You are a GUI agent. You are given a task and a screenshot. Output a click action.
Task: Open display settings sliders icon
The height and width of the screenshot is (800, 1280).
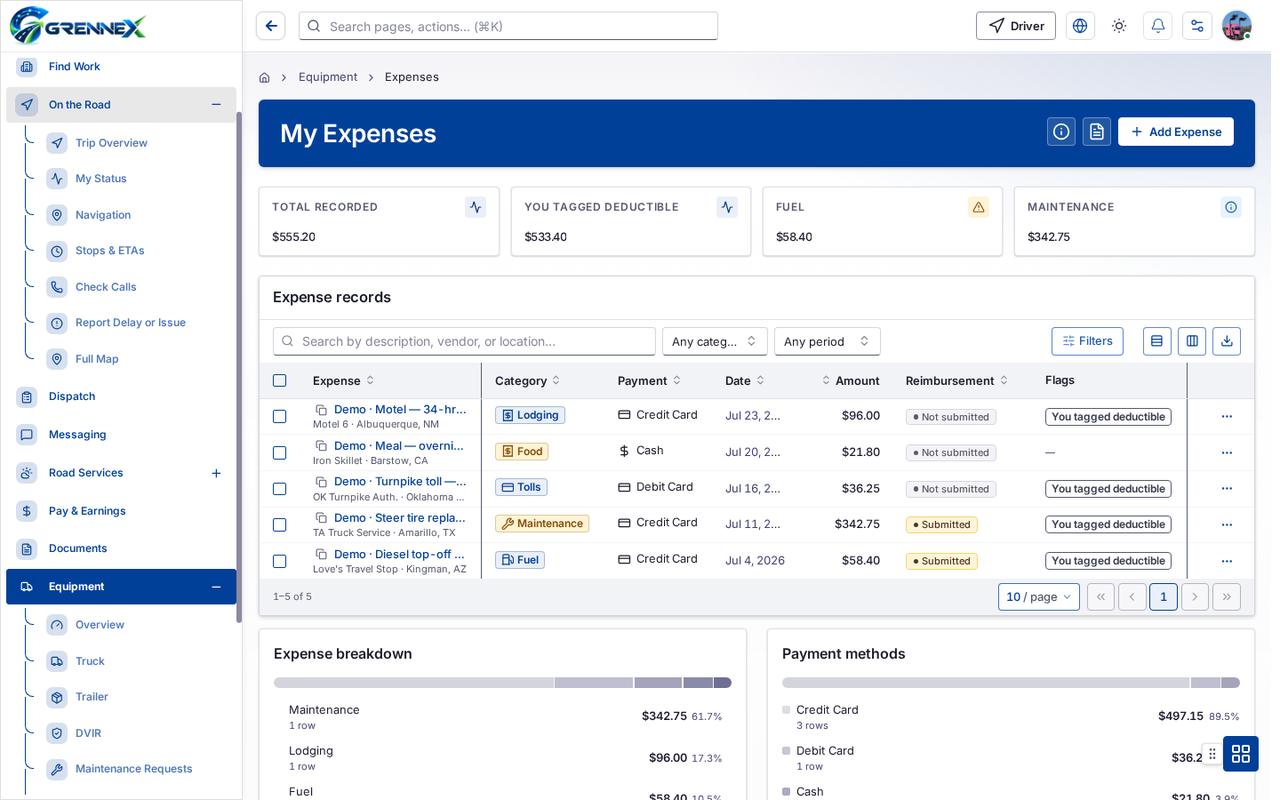coord(1197,26)
